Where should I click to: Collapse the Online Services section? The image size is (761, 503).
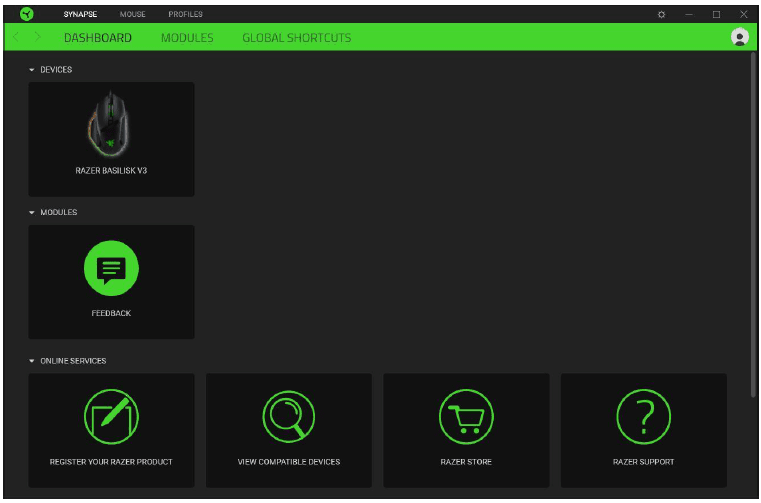point(32,361)
